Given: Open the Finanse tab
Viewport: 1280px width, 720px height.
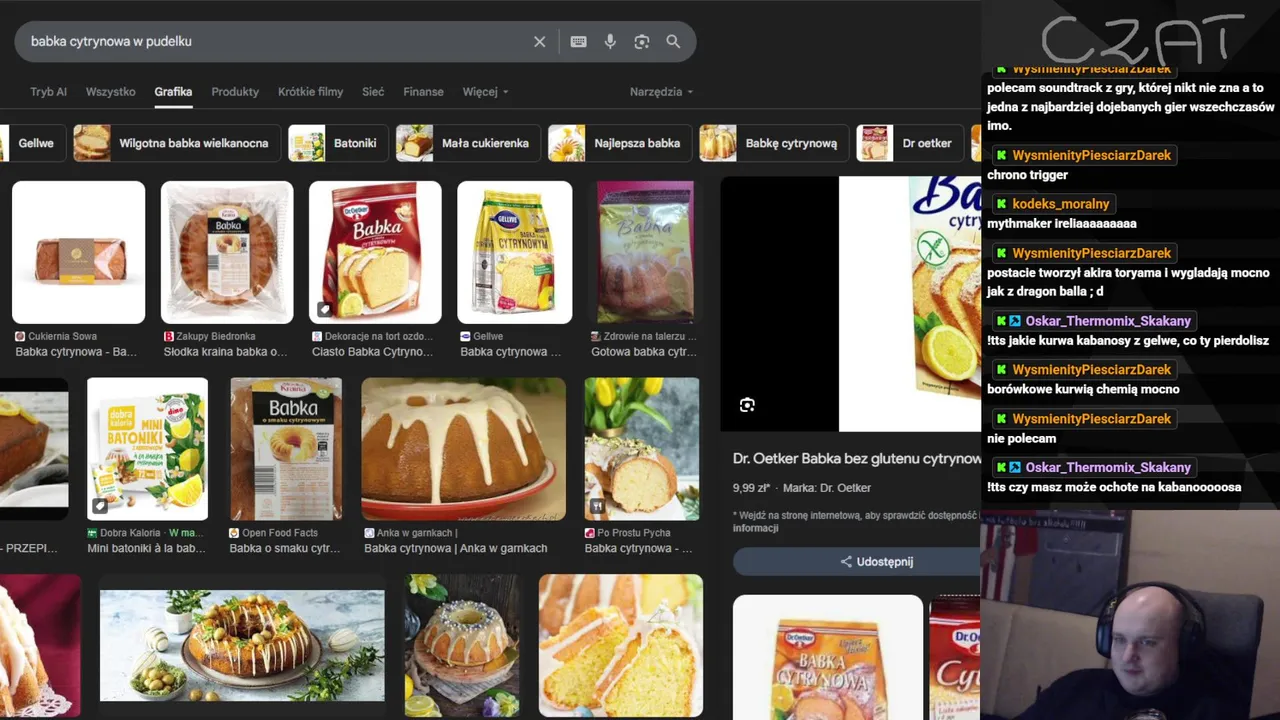Looking at the screenshot, I should 423,91.
